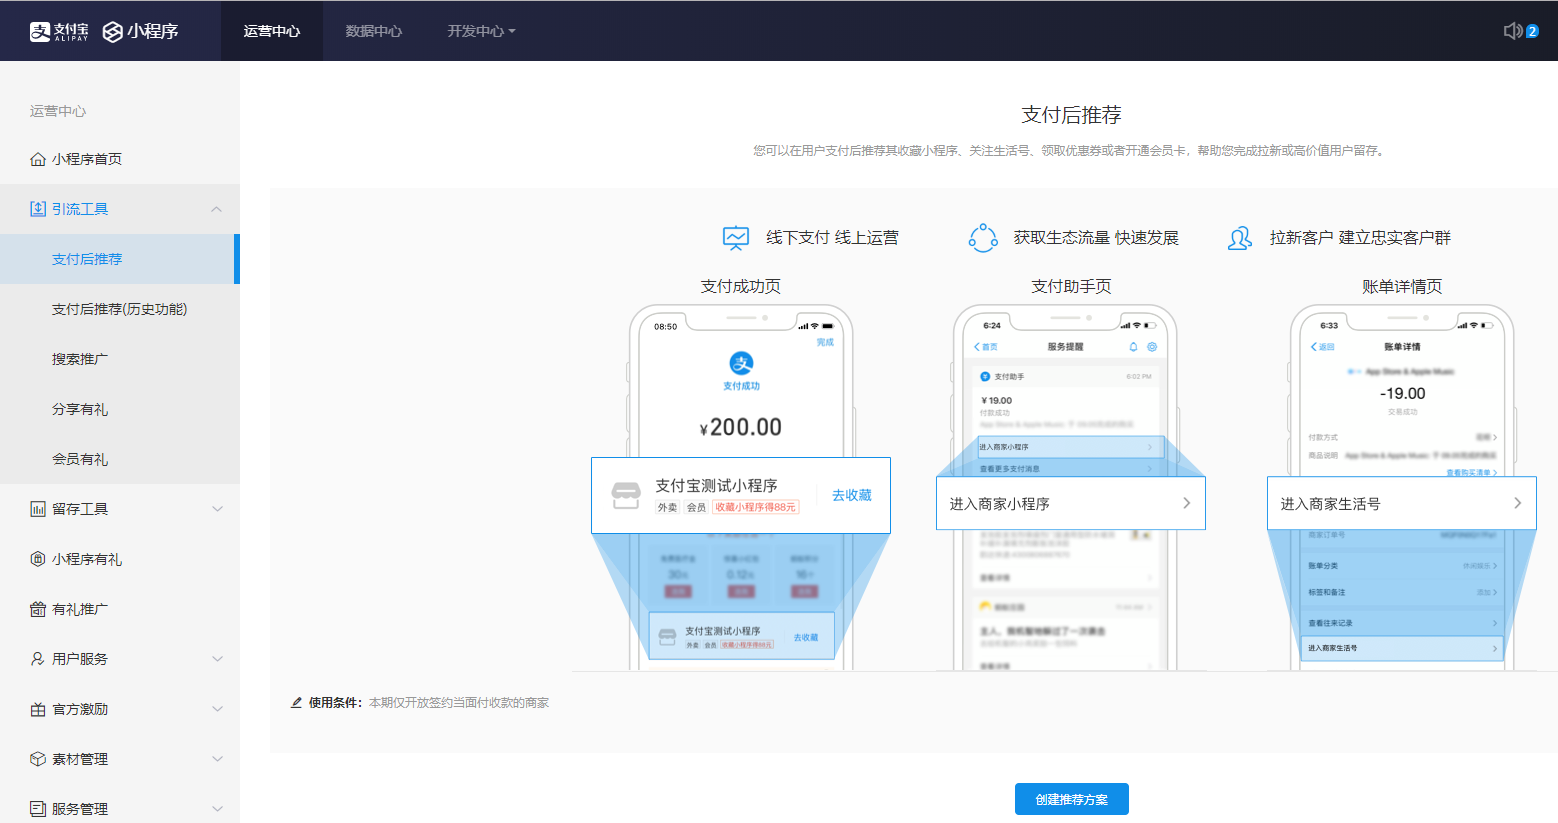Click the 官方激励 gift box icon
Viewport: 1558px width, 823px height.
(38, 709)
